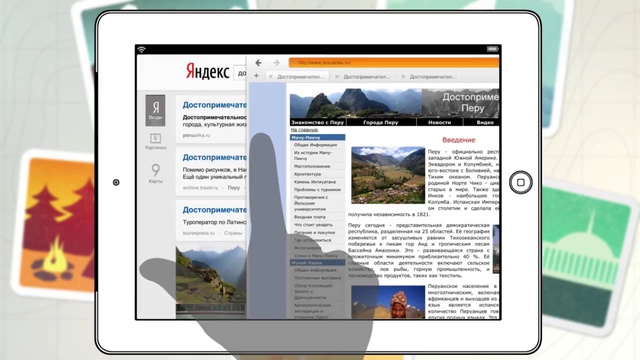Click the photo of man in hat
The width and height of the screenshot is (640, 360).
click(x=388, y=302)
